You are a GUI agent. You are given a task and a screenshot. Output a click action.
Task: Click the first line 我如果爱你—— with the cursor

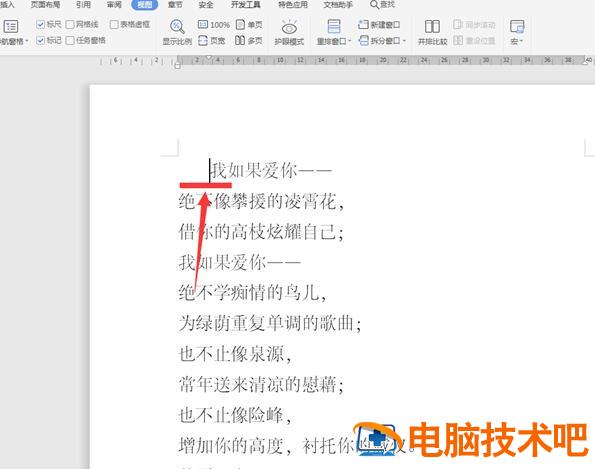(271, 170)
